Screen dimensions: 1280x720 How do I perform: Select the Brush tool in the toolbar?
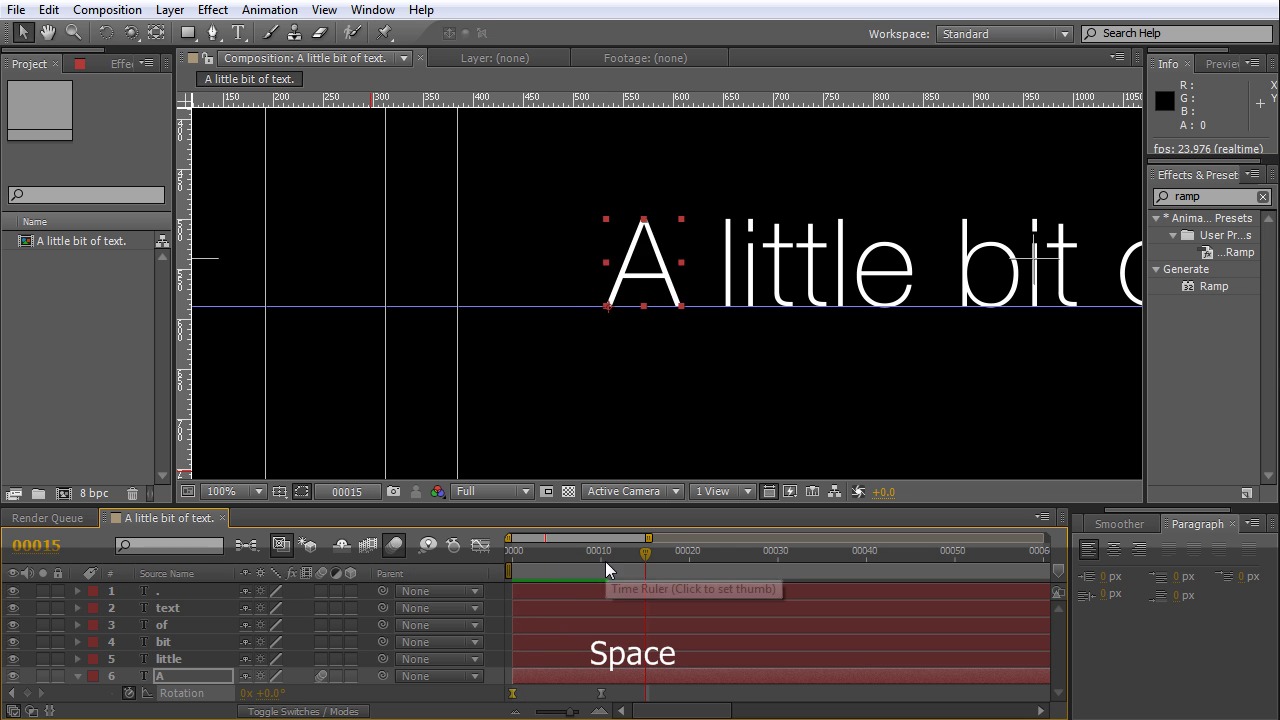point(270,33)
